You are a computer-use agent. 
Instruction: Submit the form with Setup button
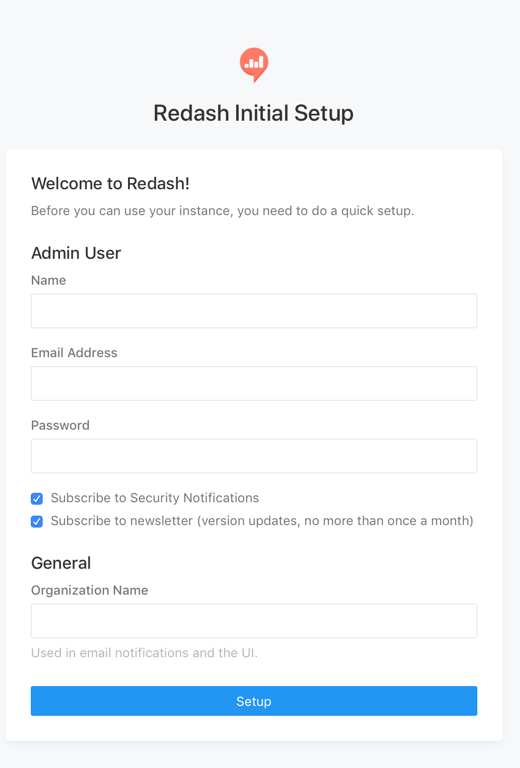tap(254, 701)
